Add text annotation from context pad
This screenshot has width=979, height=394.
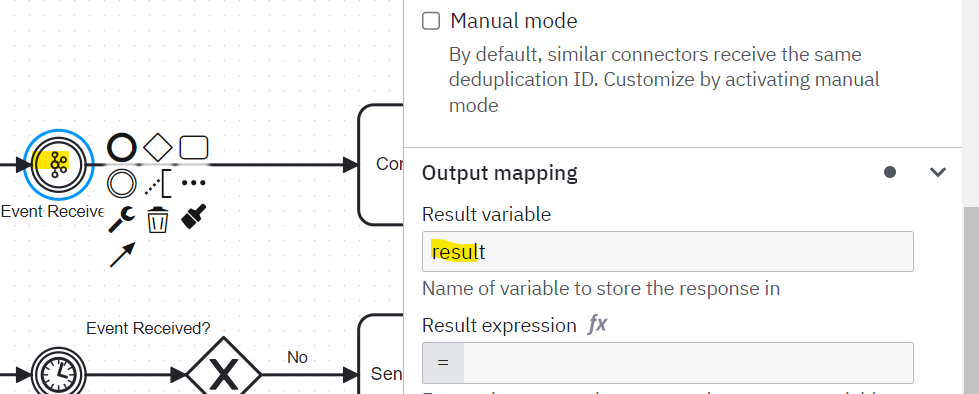coord(157,184)
